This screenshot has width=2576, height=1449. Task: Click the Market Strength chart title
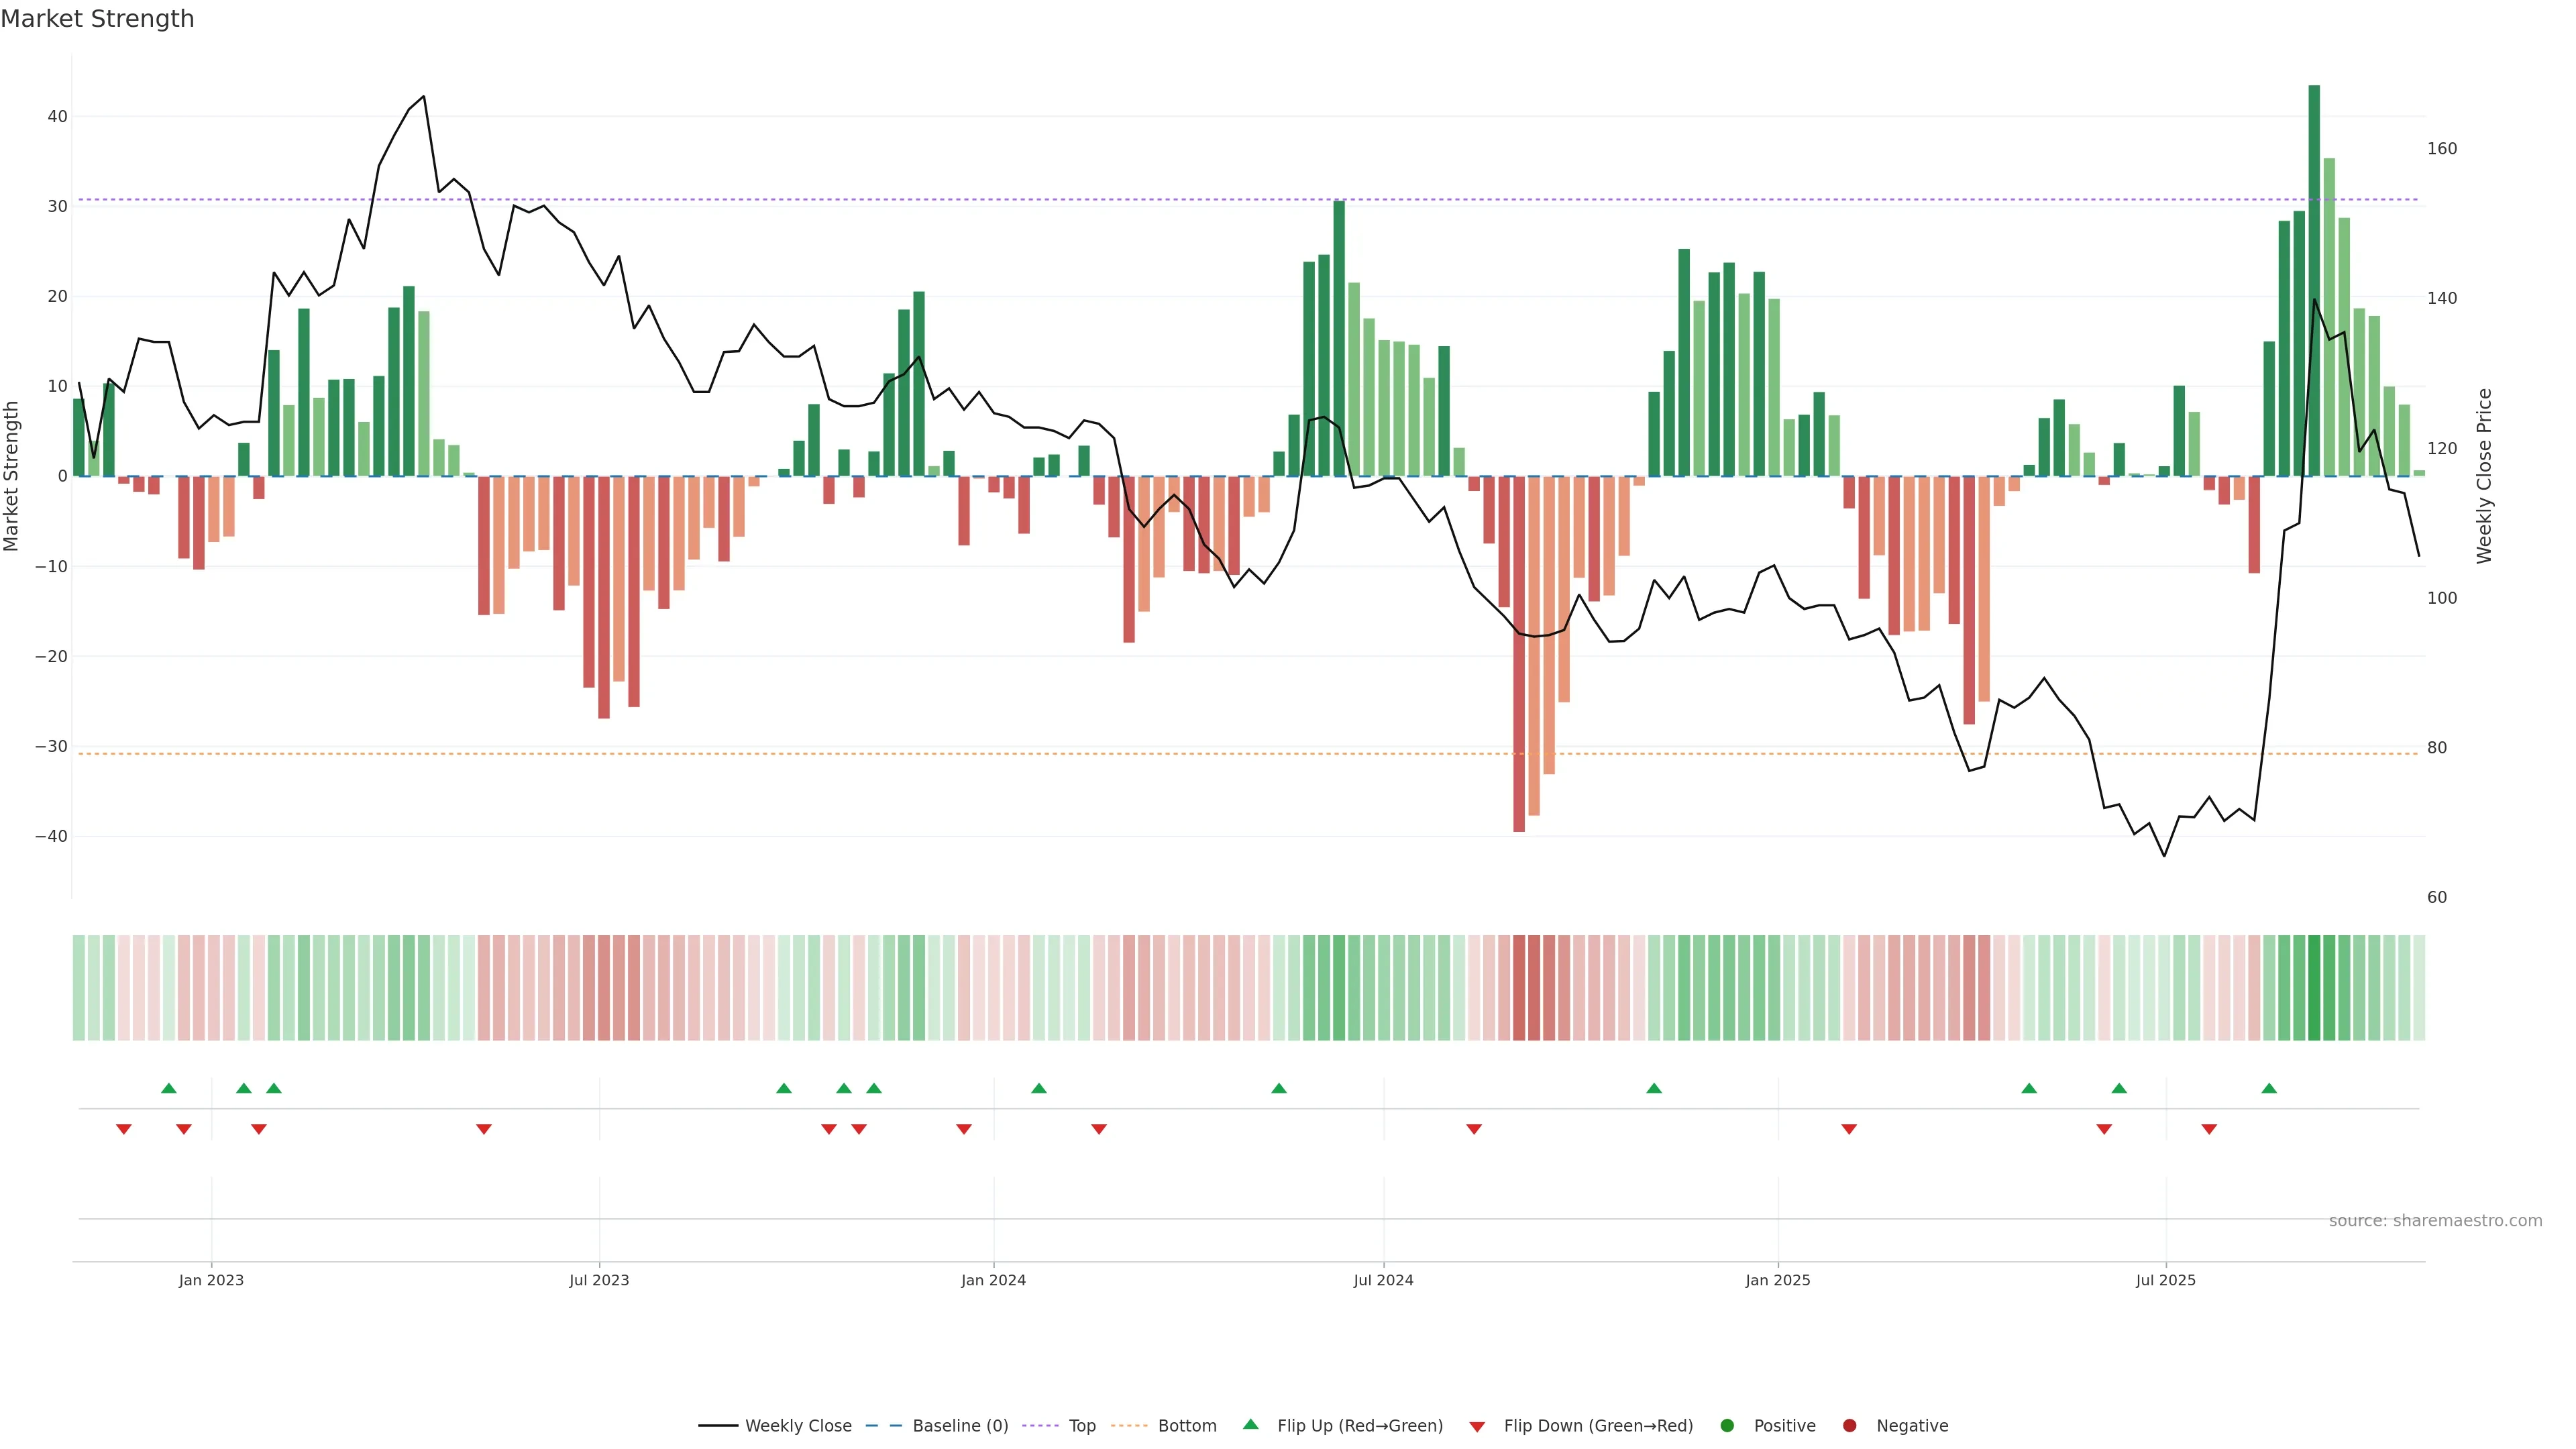point(97,19)
